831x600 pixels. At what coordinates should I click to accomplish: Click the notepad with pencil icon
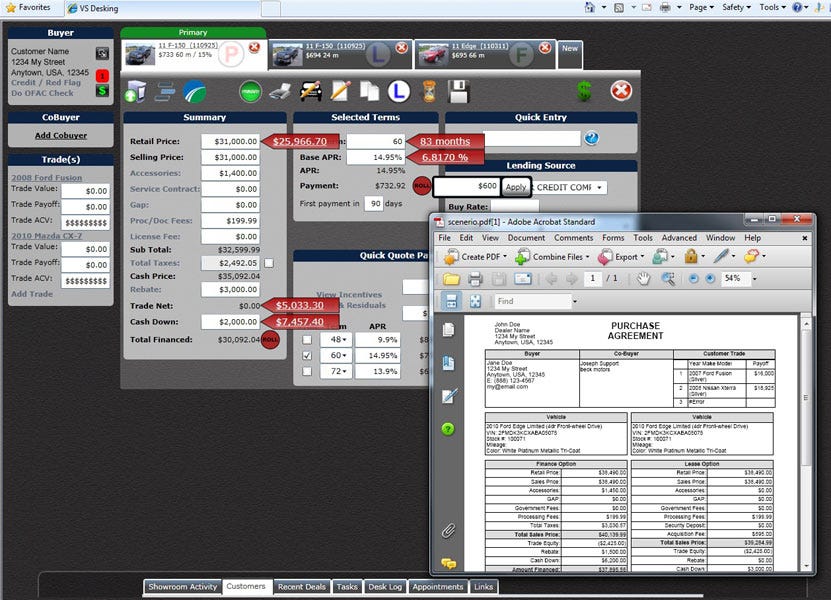point(340,91)
